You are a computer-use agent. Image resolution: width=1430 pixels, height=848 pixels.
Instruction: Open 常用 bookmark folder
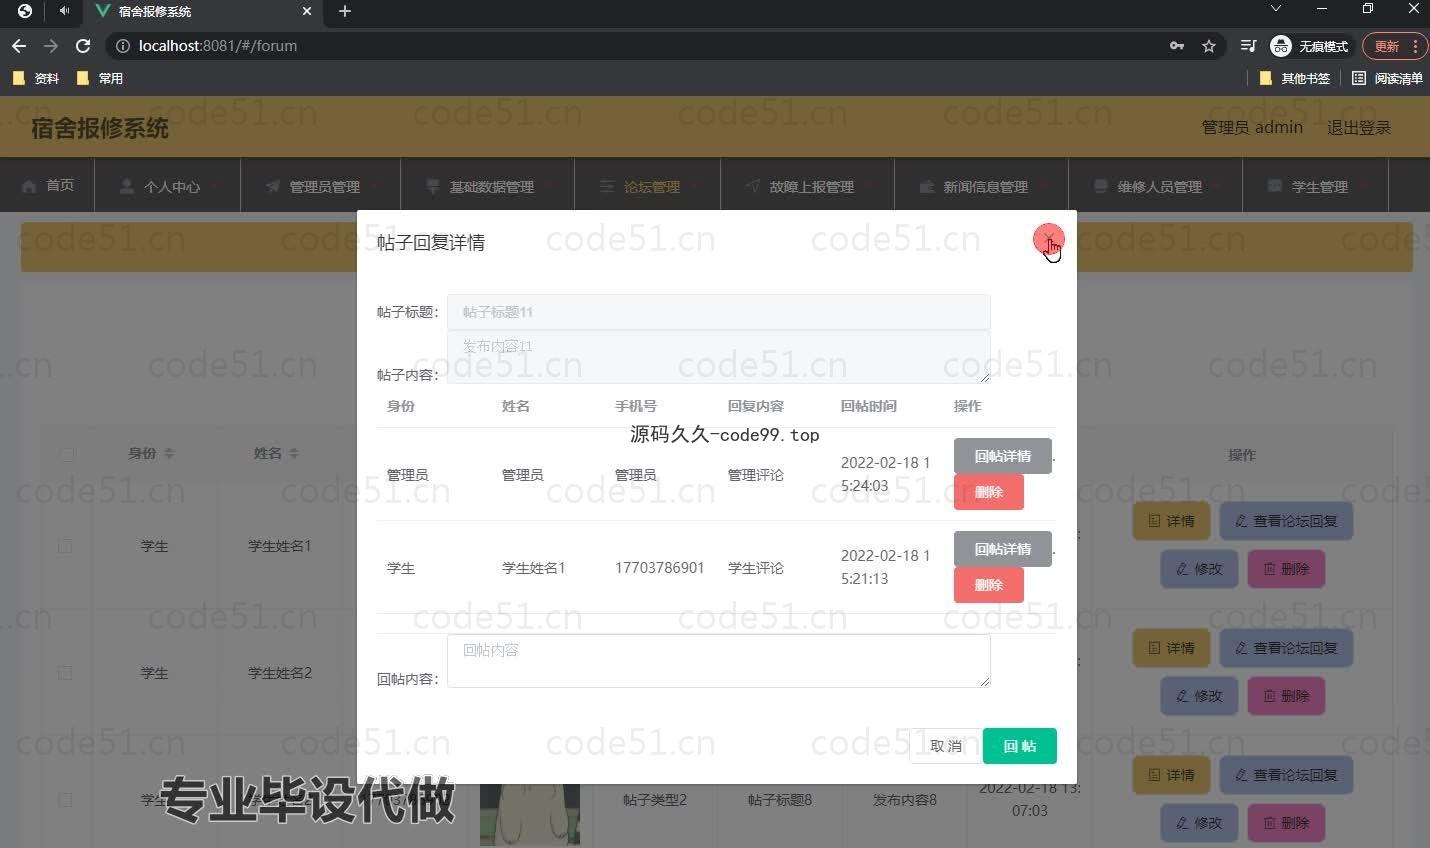100,78
